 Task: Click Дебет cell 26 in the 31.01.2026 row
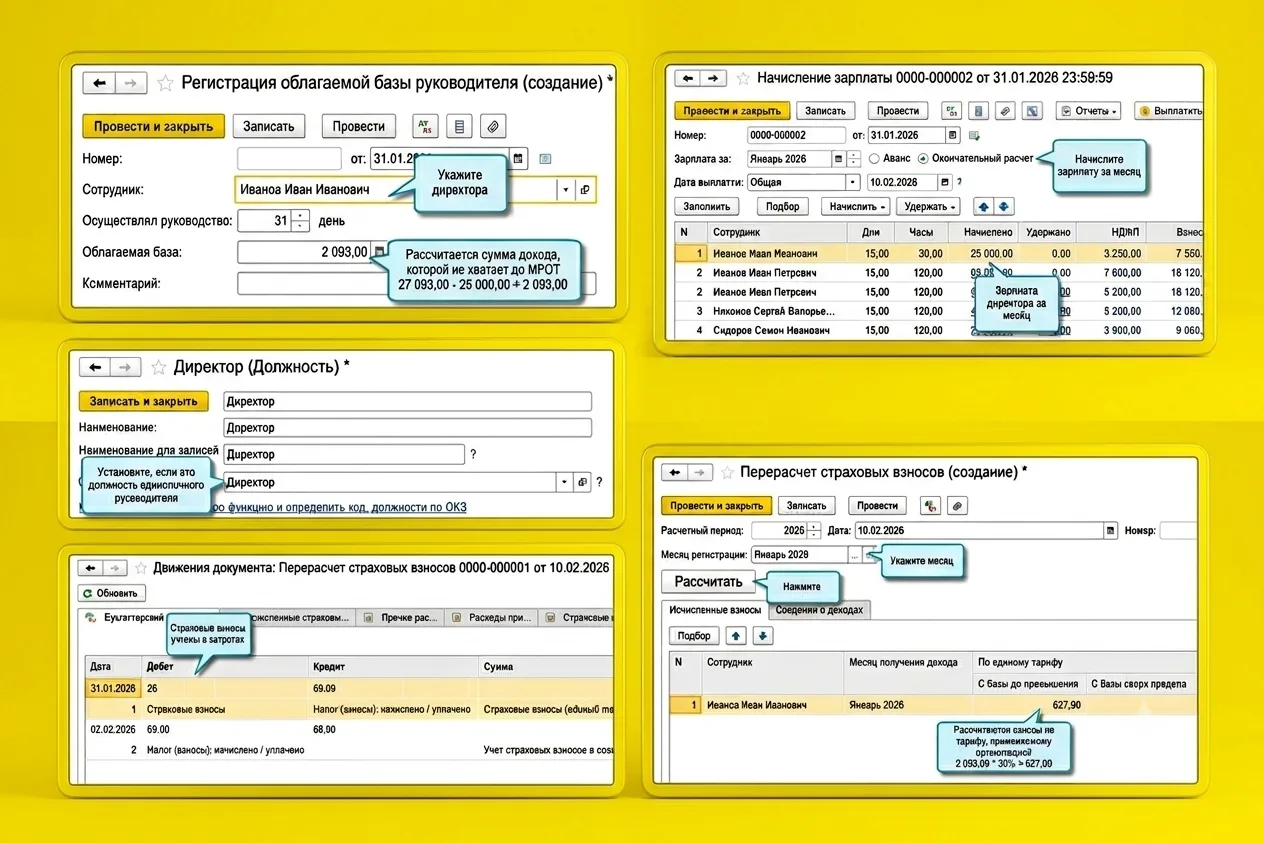(226, 689)
